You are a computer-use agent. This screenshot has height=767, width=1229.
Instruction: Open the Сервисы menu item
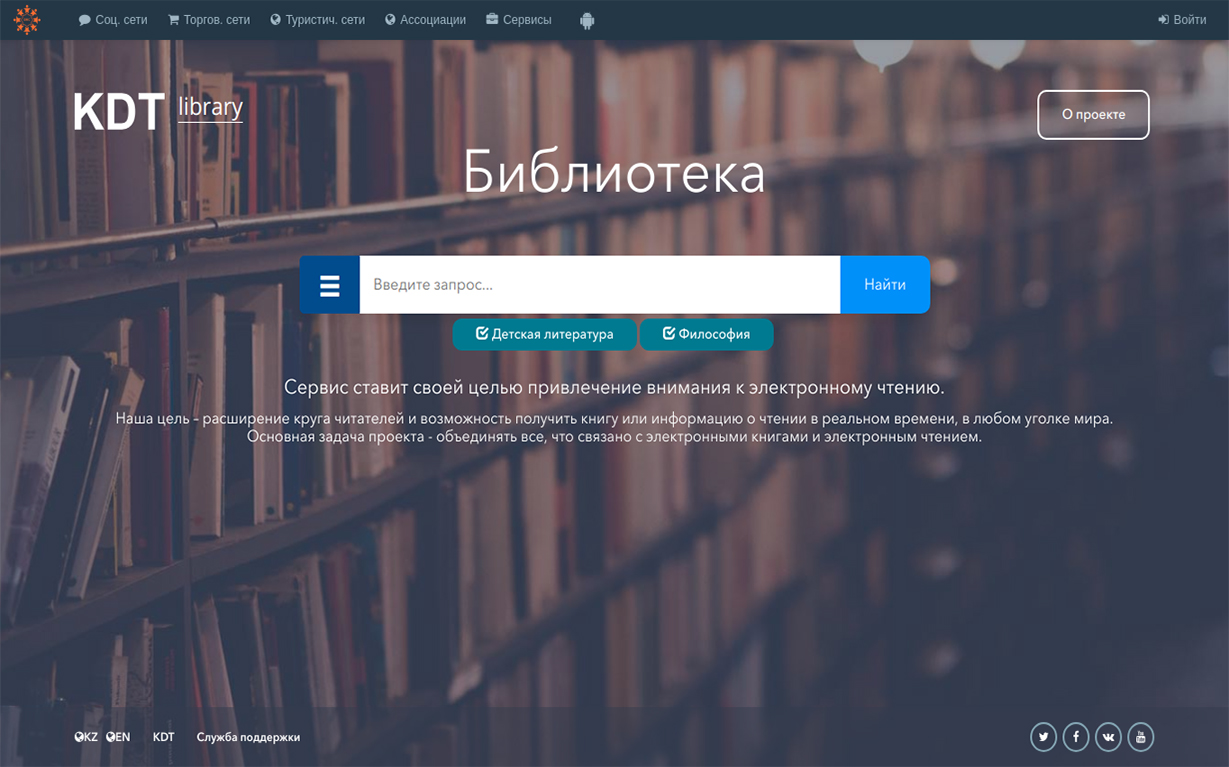click(519, 20)
